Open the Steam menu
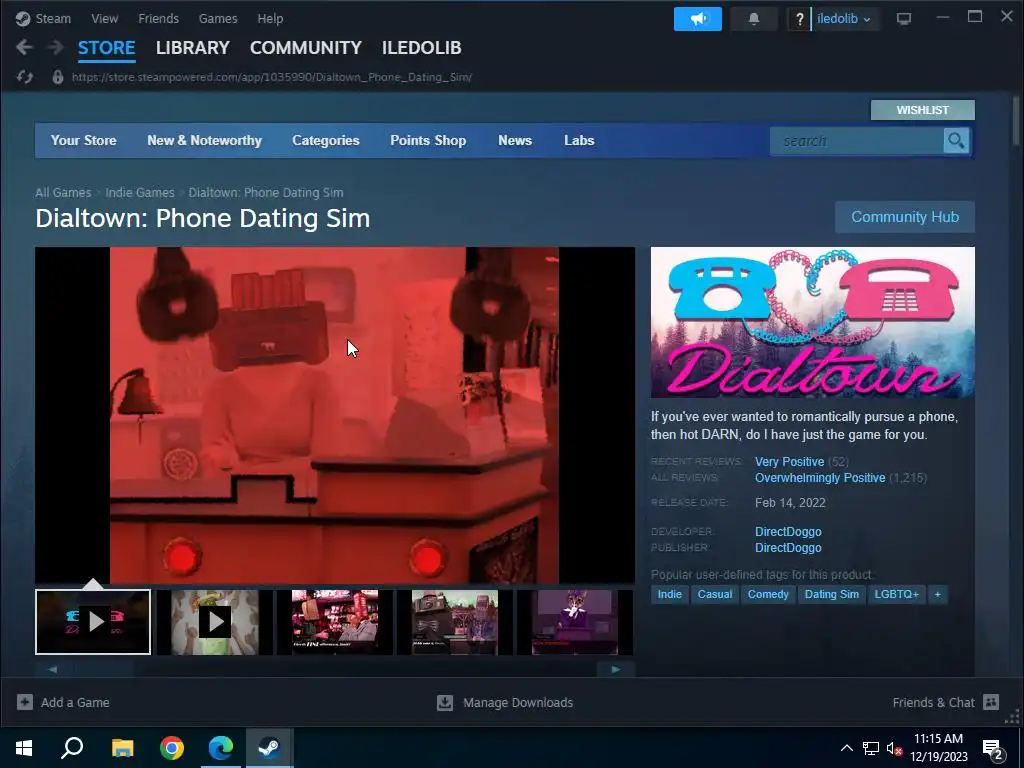Image resolution: width=1024 pixels, height=768 pixels. coord(53,18)
